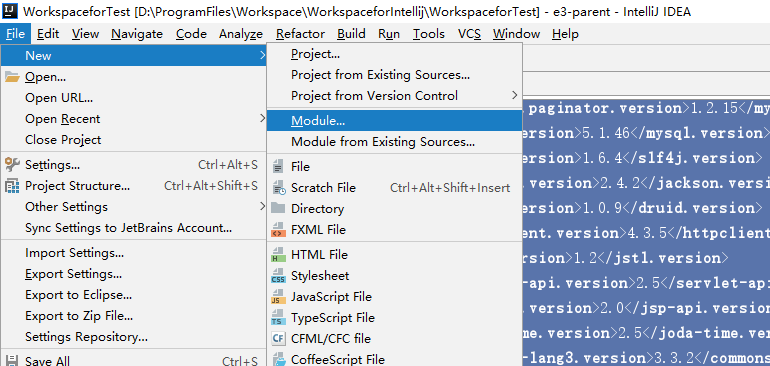Screen dimensions: 770x366
Task: Click the Stylesheet CSS icon
Action: tap(278, 276)
